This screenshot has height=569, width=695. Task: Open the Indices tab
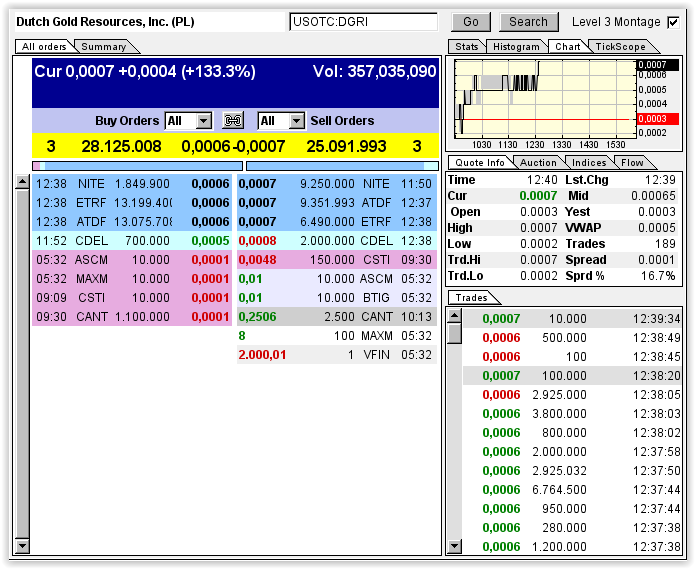589,163
